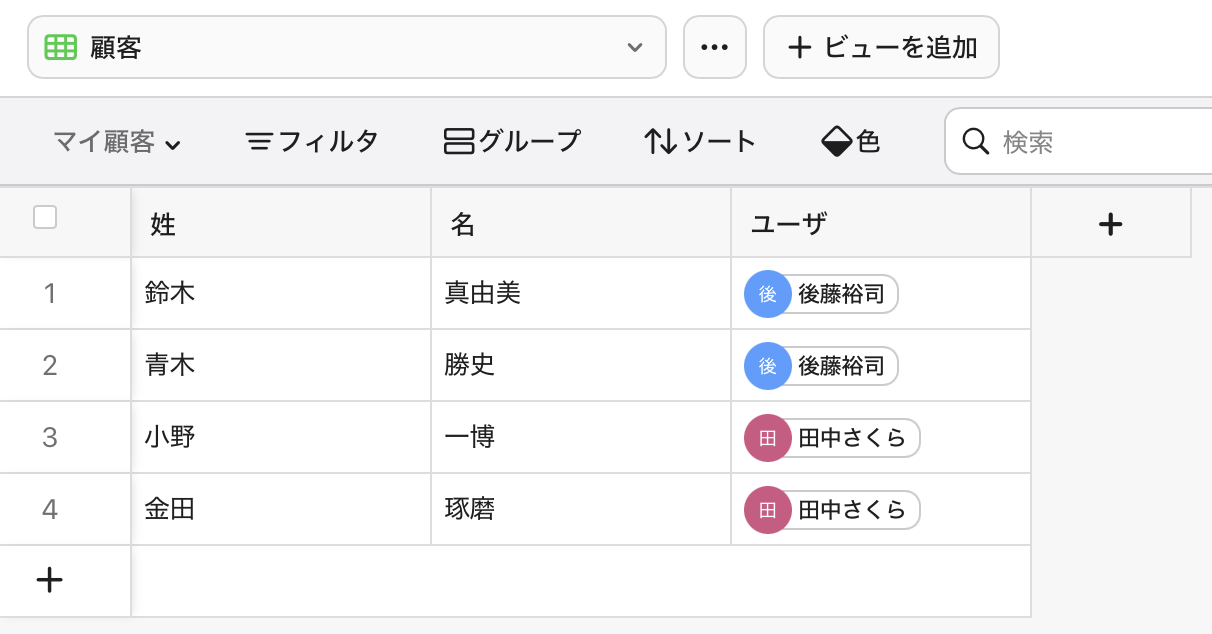Open the search magnifier icon
The width and height of the screenshot is (1212, 634).
click(975, 142)
